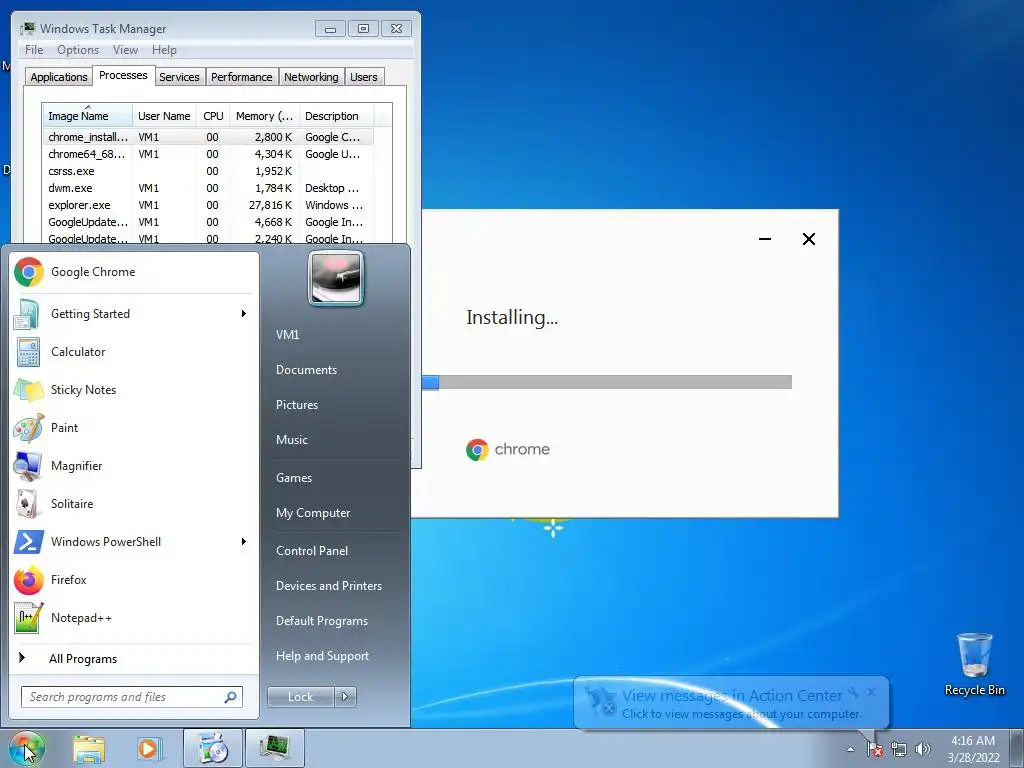Image resolution: width=1024 pixels, height=768 pixels.
Task: Open Windows Media Player taskbar icon
Action: tap(149, 748)
